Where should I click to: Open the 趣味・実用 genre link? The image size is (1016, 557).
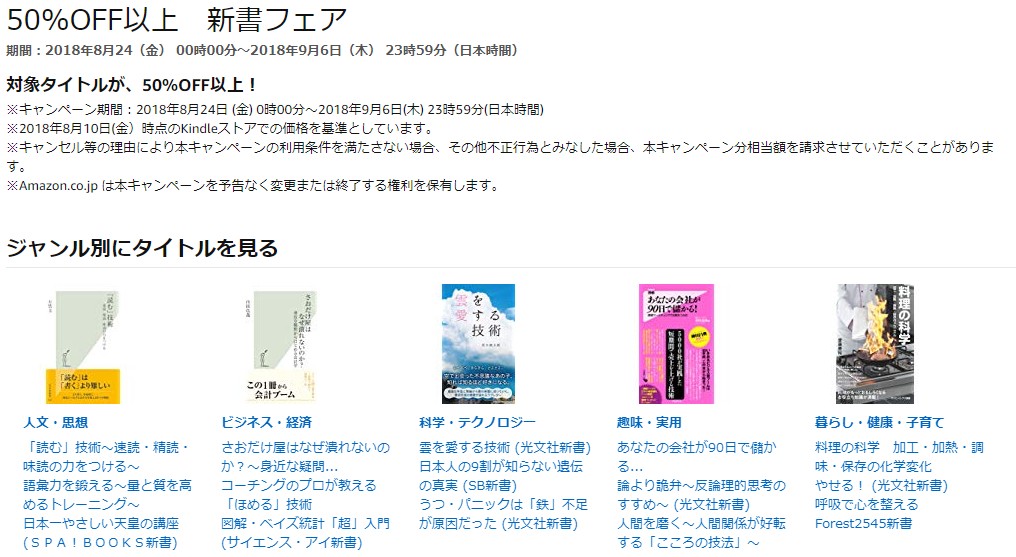649,423
